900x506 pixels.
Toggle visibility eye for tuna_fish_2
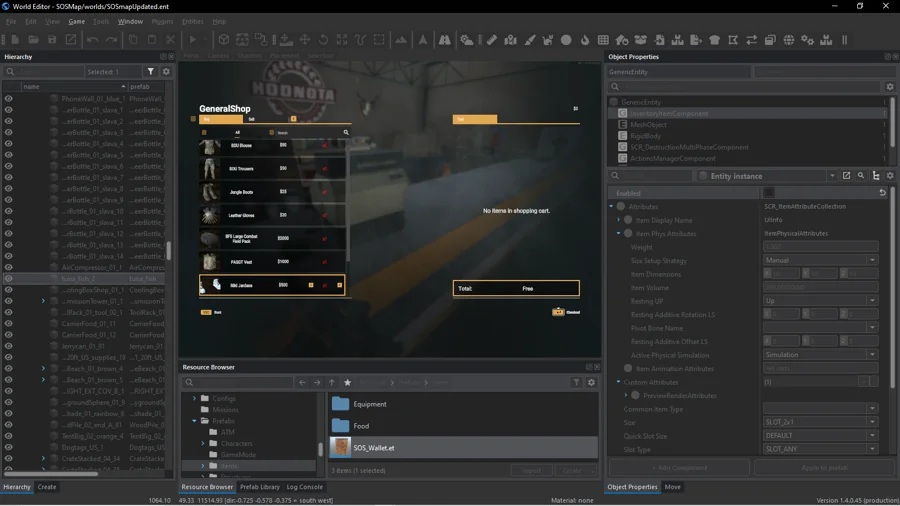pyautogui.click(x=9, y=278)
